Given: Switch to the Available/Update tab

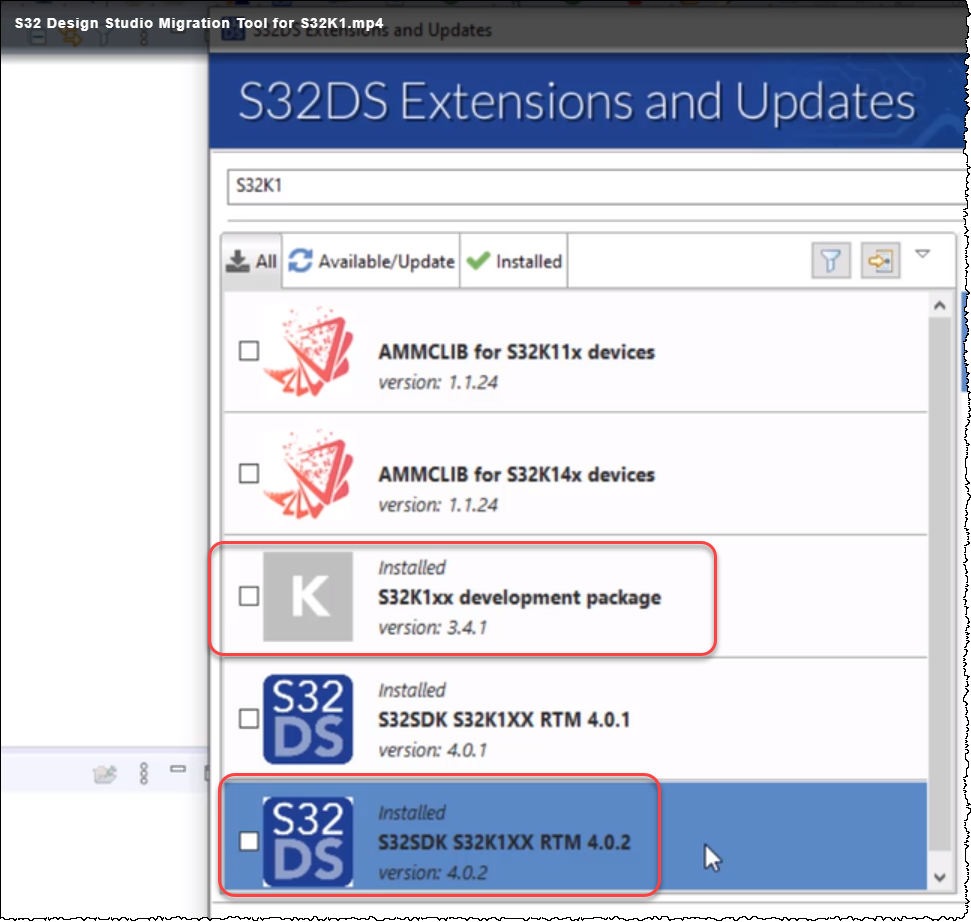Looking at the screenshot, I should coord(372,261).
